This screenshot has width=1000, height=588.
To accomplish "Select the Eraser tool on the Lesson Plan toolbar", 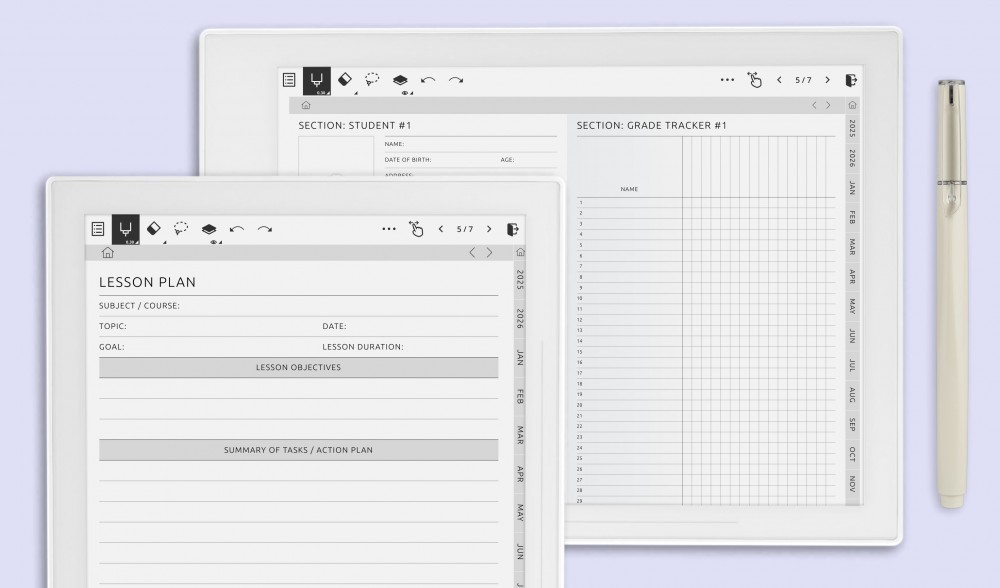I will coord(153,228).
